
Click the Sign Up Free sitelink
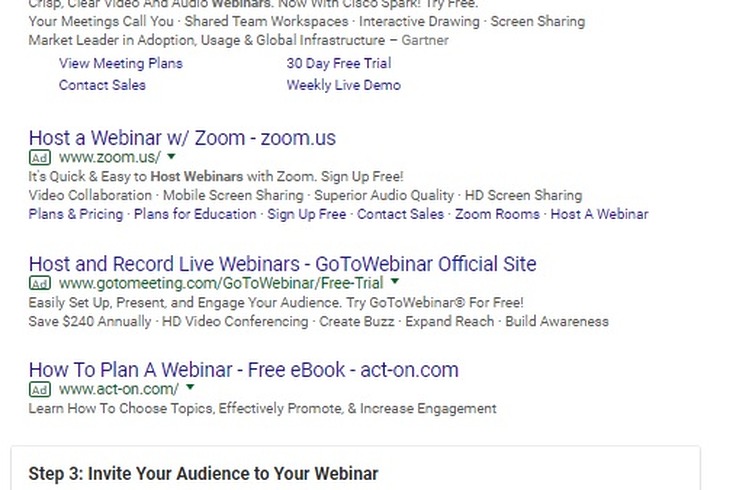[307, 214]
